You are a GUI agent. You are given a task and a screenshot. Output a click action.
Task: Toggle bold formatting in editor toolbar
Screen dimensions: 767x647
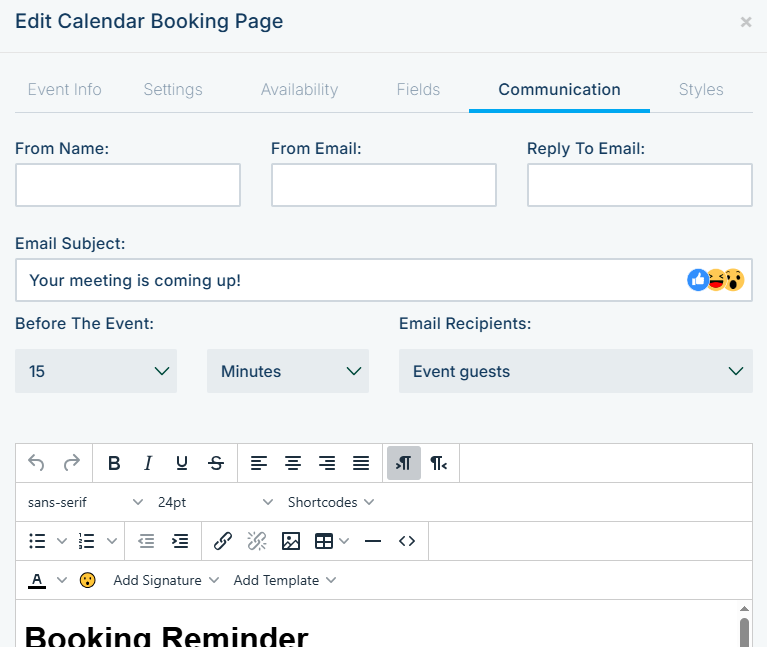tap(114, 463)
